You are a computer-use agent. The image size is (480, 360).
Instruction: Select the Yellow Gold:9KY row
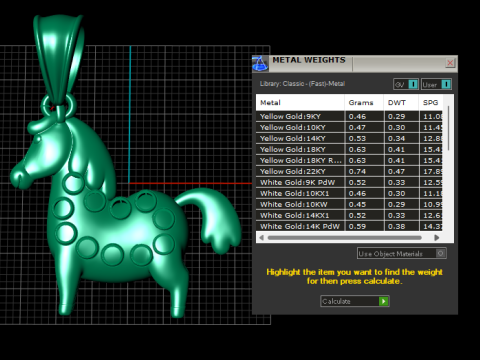pyautogui.click(x=349, y=116)
